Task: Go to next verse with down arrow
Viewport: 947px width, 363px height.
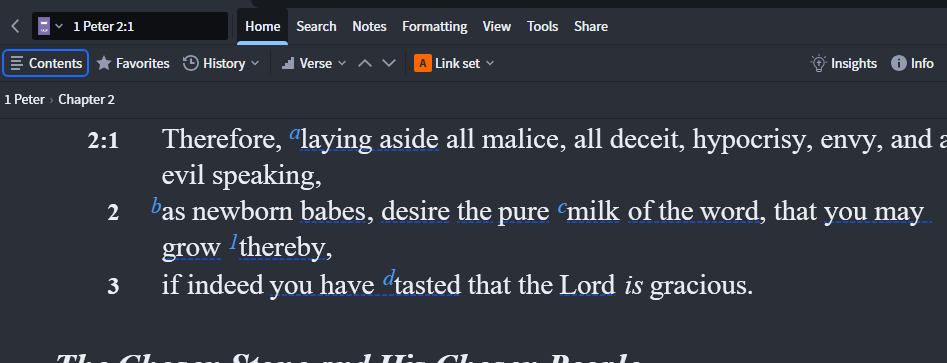Action: tap(389, 63)
